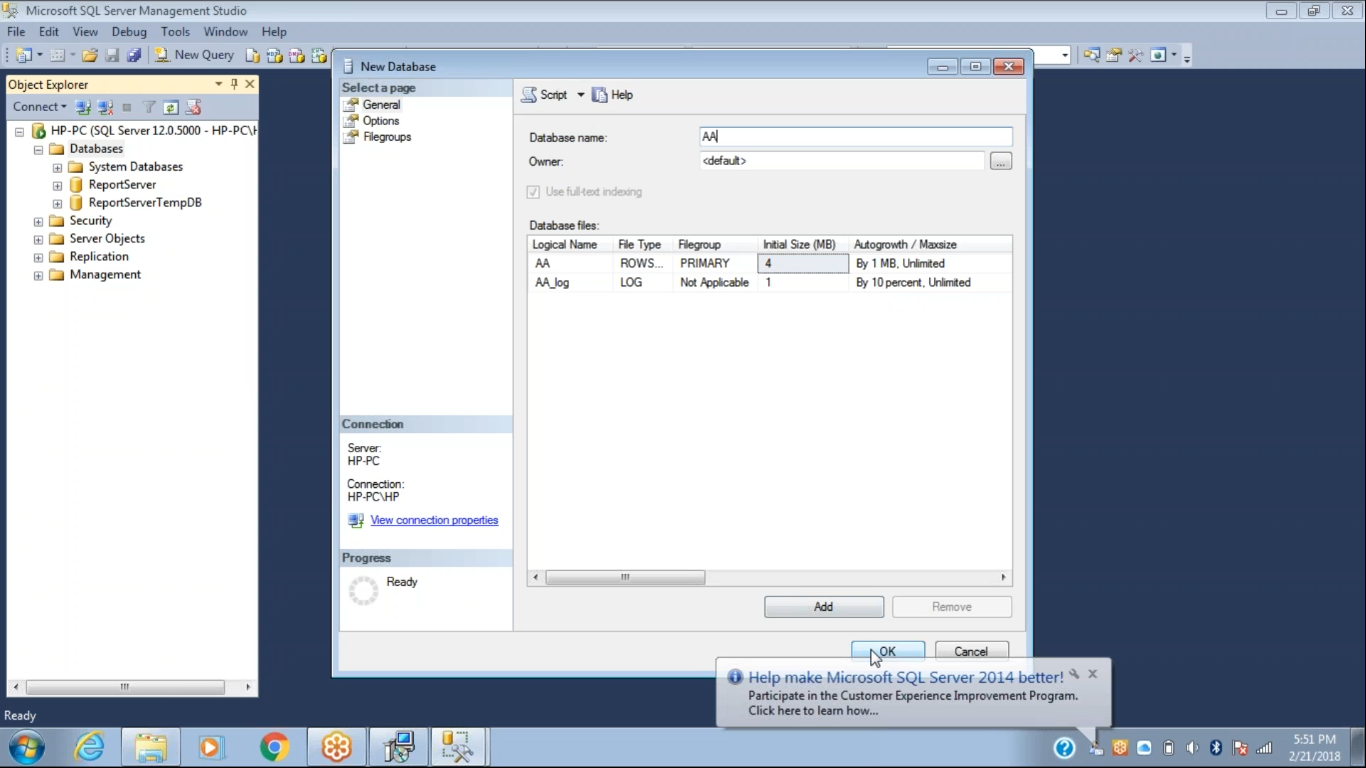1366x768 pixels.
Task: Toggle Use full-text indexing checkbox
Action: point(533,192)
